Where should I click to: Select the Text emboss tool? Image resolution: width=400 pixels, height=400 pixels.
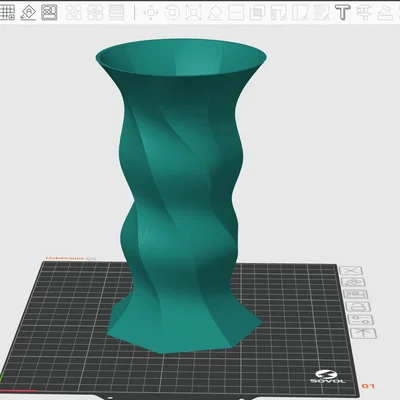click(x=342, y=12)
